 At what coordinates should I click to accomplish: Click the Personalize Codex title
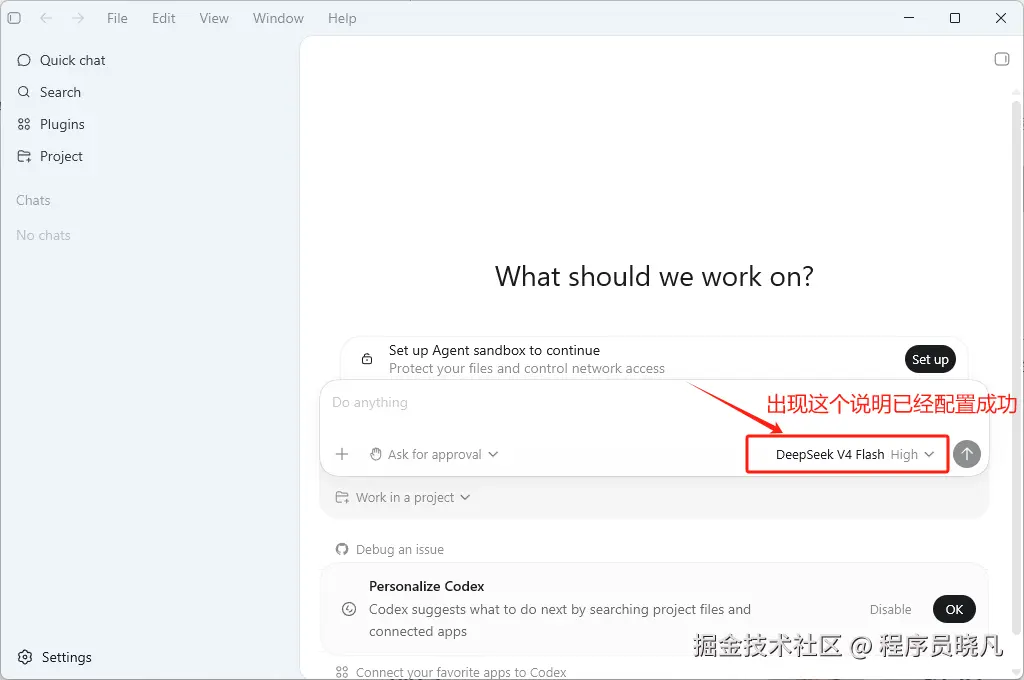(426, 586)
